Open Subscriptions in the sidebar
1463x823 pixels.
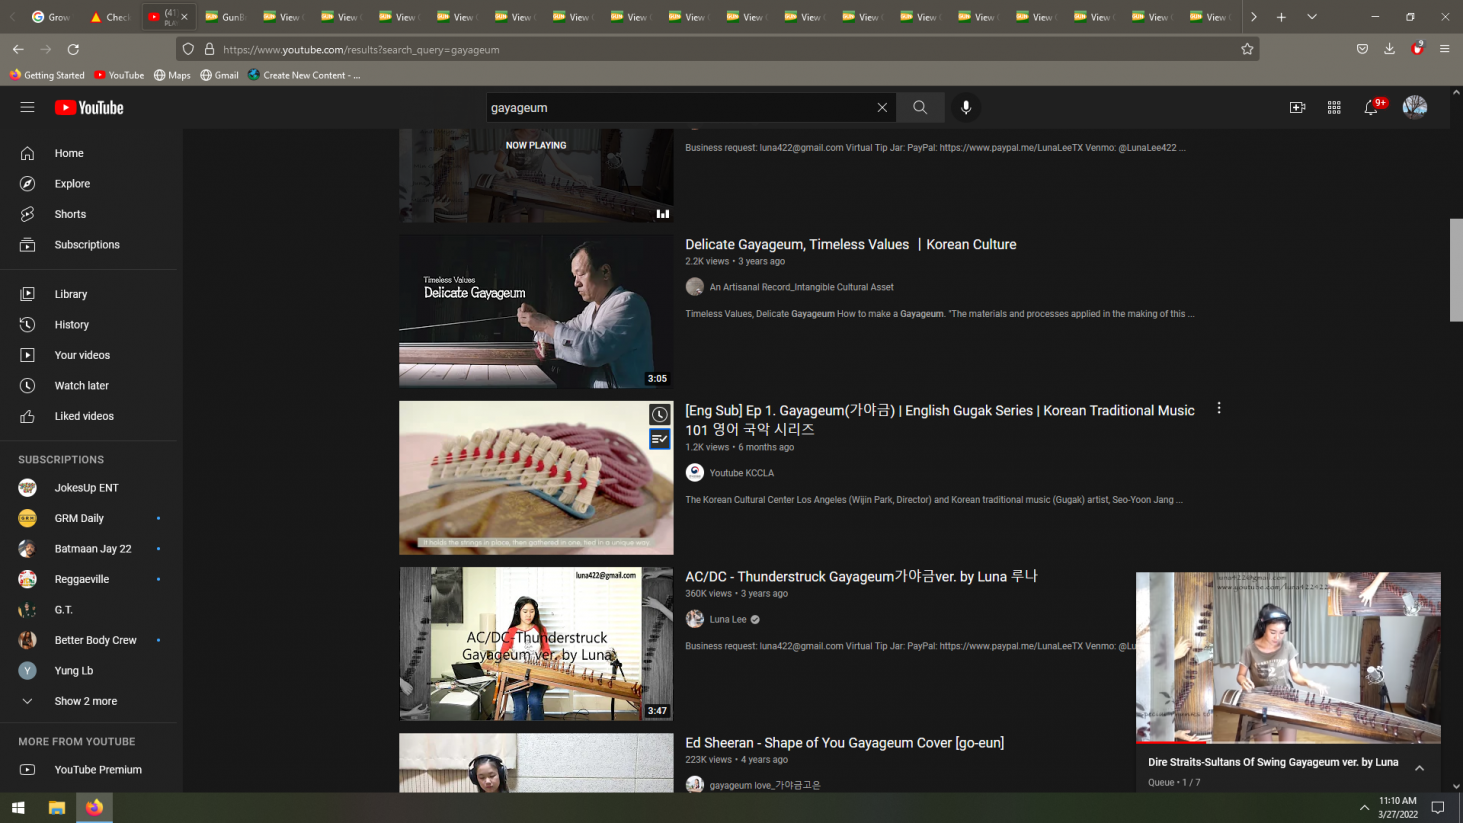pos(88,245)
